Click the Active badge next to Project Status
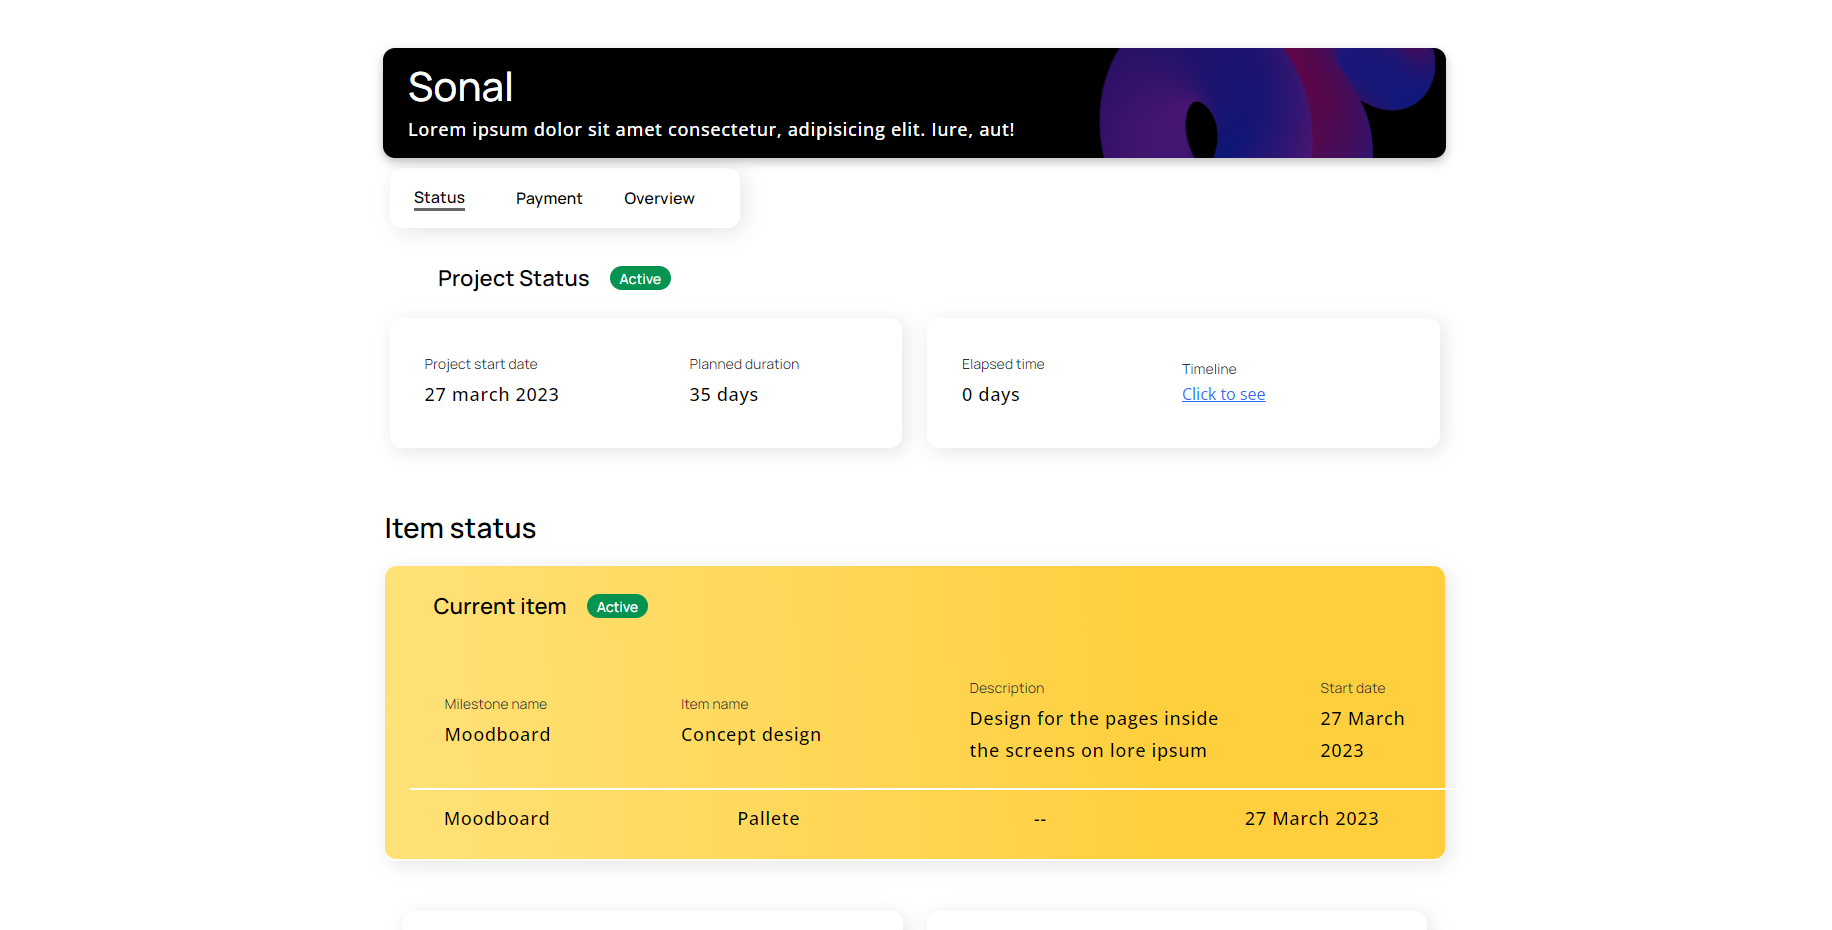 [x=639, y=278]
